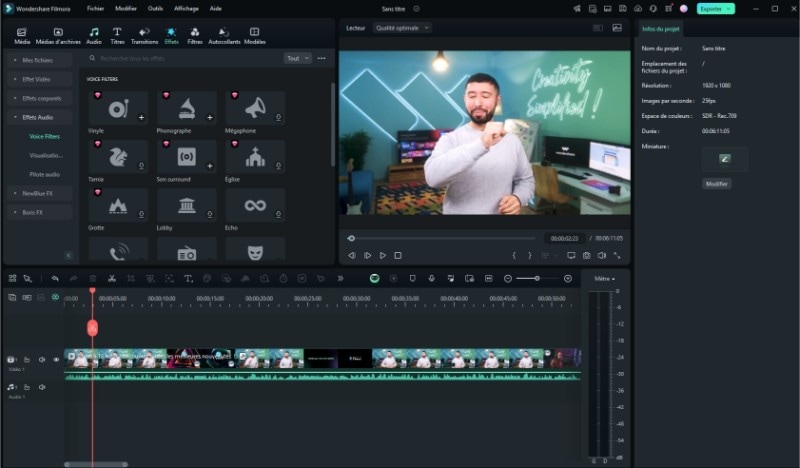Viewport: 800px width, 468px height.
Task: Take a snapshot of preview
Action: (587, 255)
